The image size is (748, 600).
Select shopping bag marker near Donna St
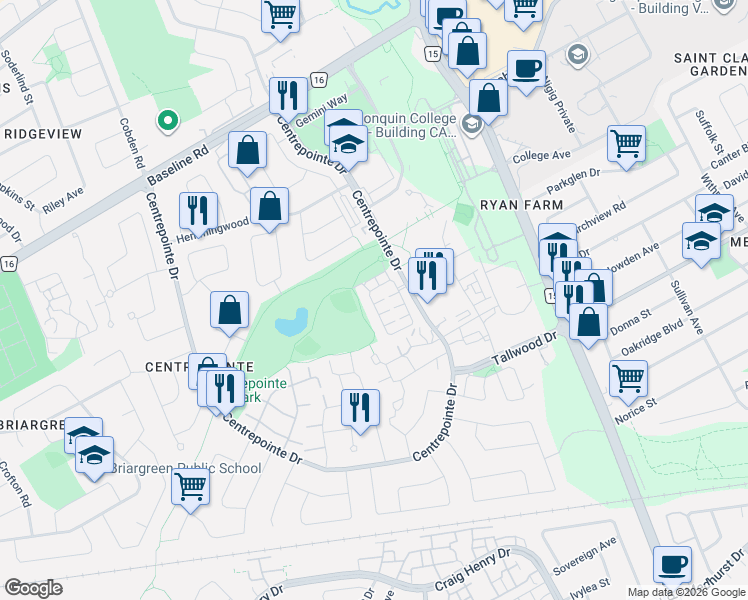tap(588, 326)
